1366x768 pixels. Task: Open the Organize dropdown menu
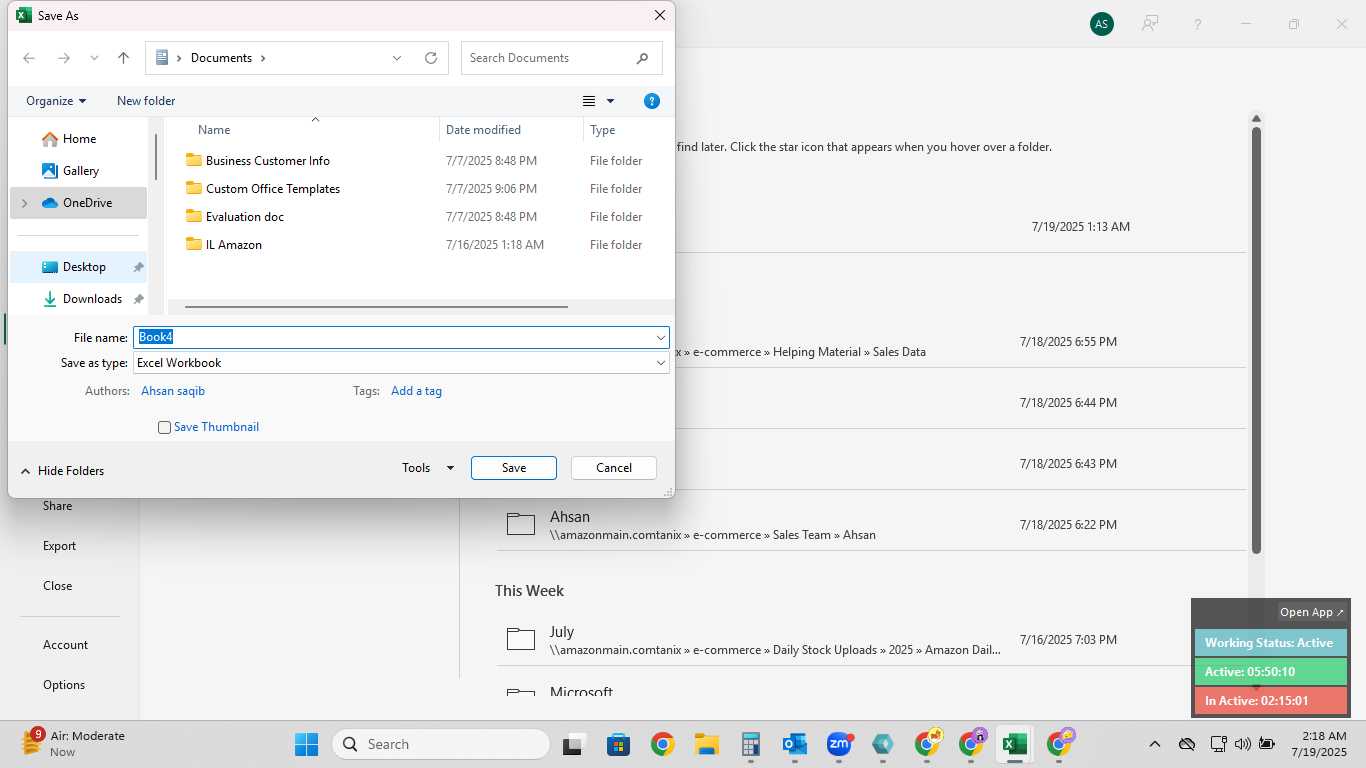tap(56, 101)
